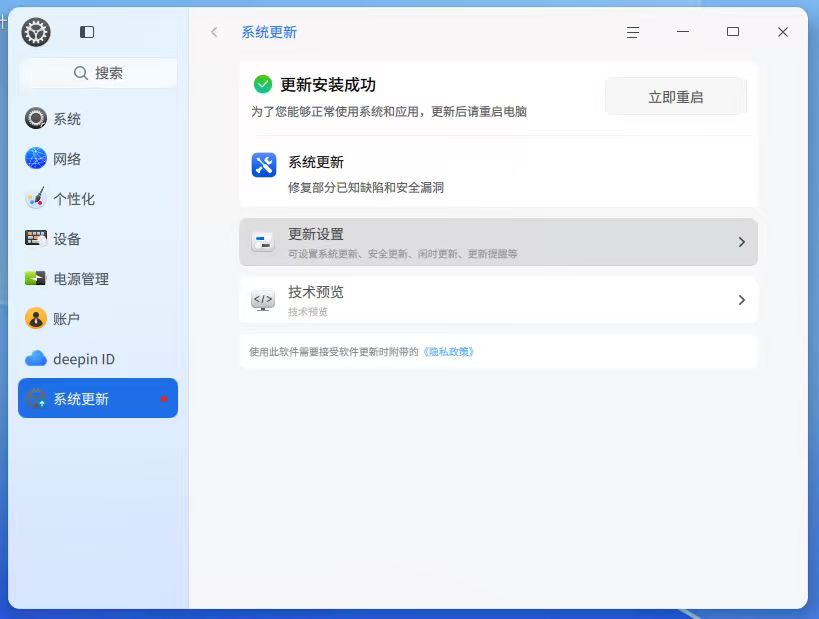Select 账户 in the sidebar
Screen dimensions: 819x619
pyautogui.click(x=98, y=318)
